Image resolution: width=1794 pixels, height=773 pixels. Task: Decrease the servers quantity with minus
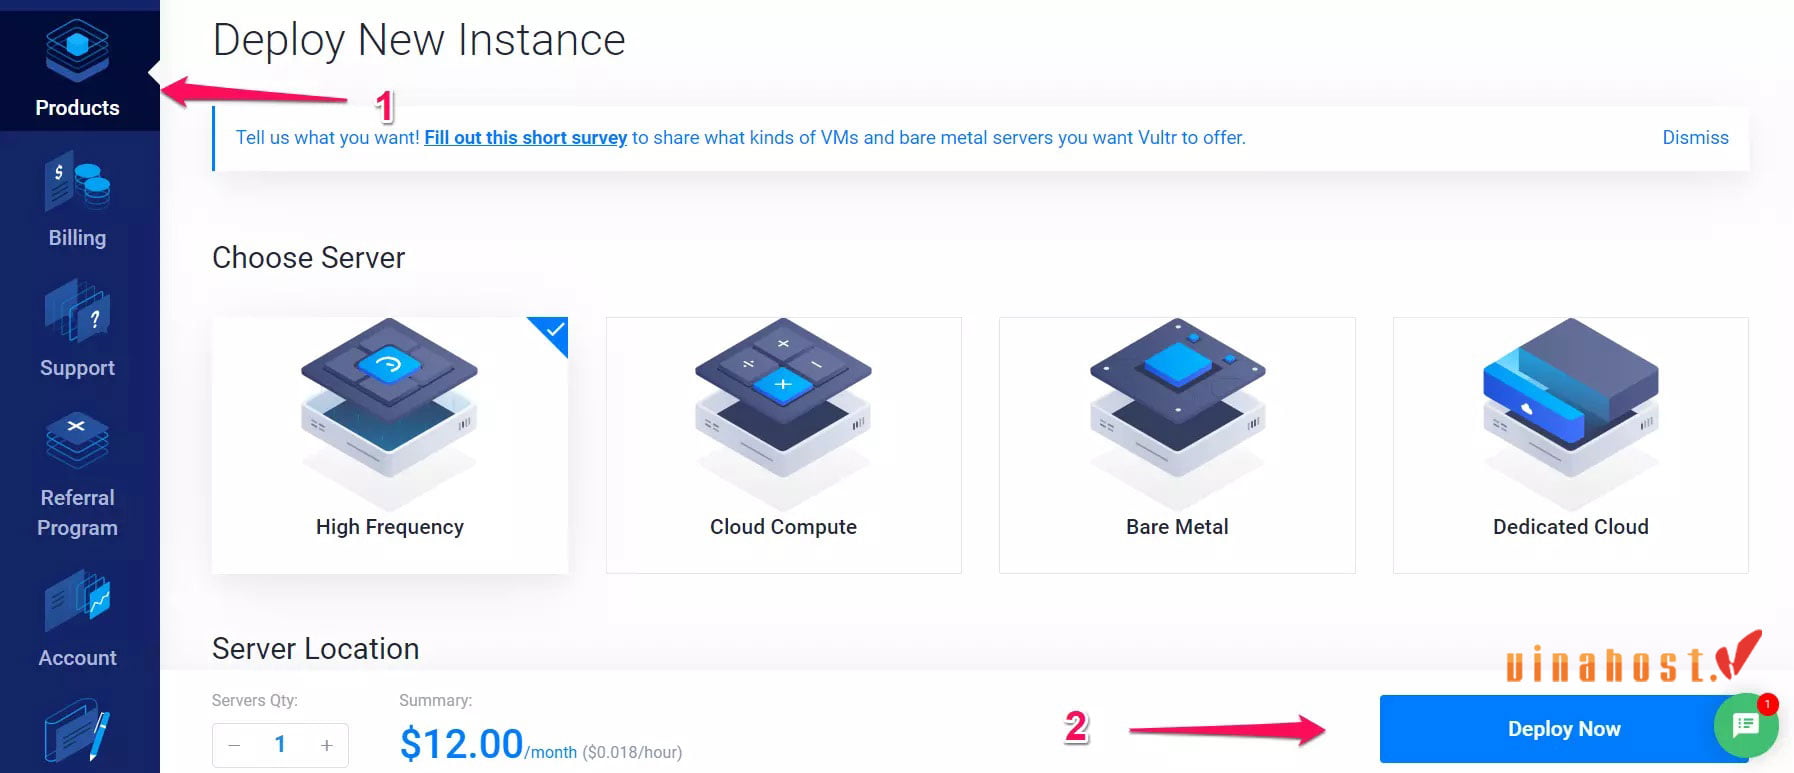pos(234,745)
